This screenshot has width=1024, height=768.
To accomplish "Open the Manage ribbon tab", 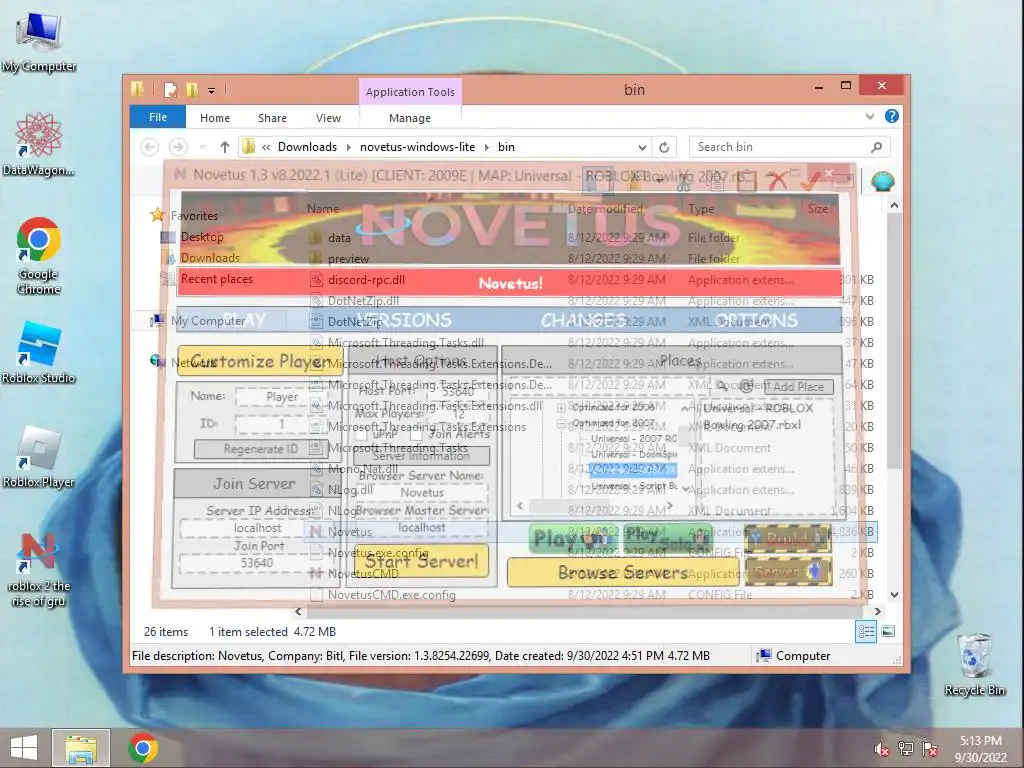I will coord(410,118).
